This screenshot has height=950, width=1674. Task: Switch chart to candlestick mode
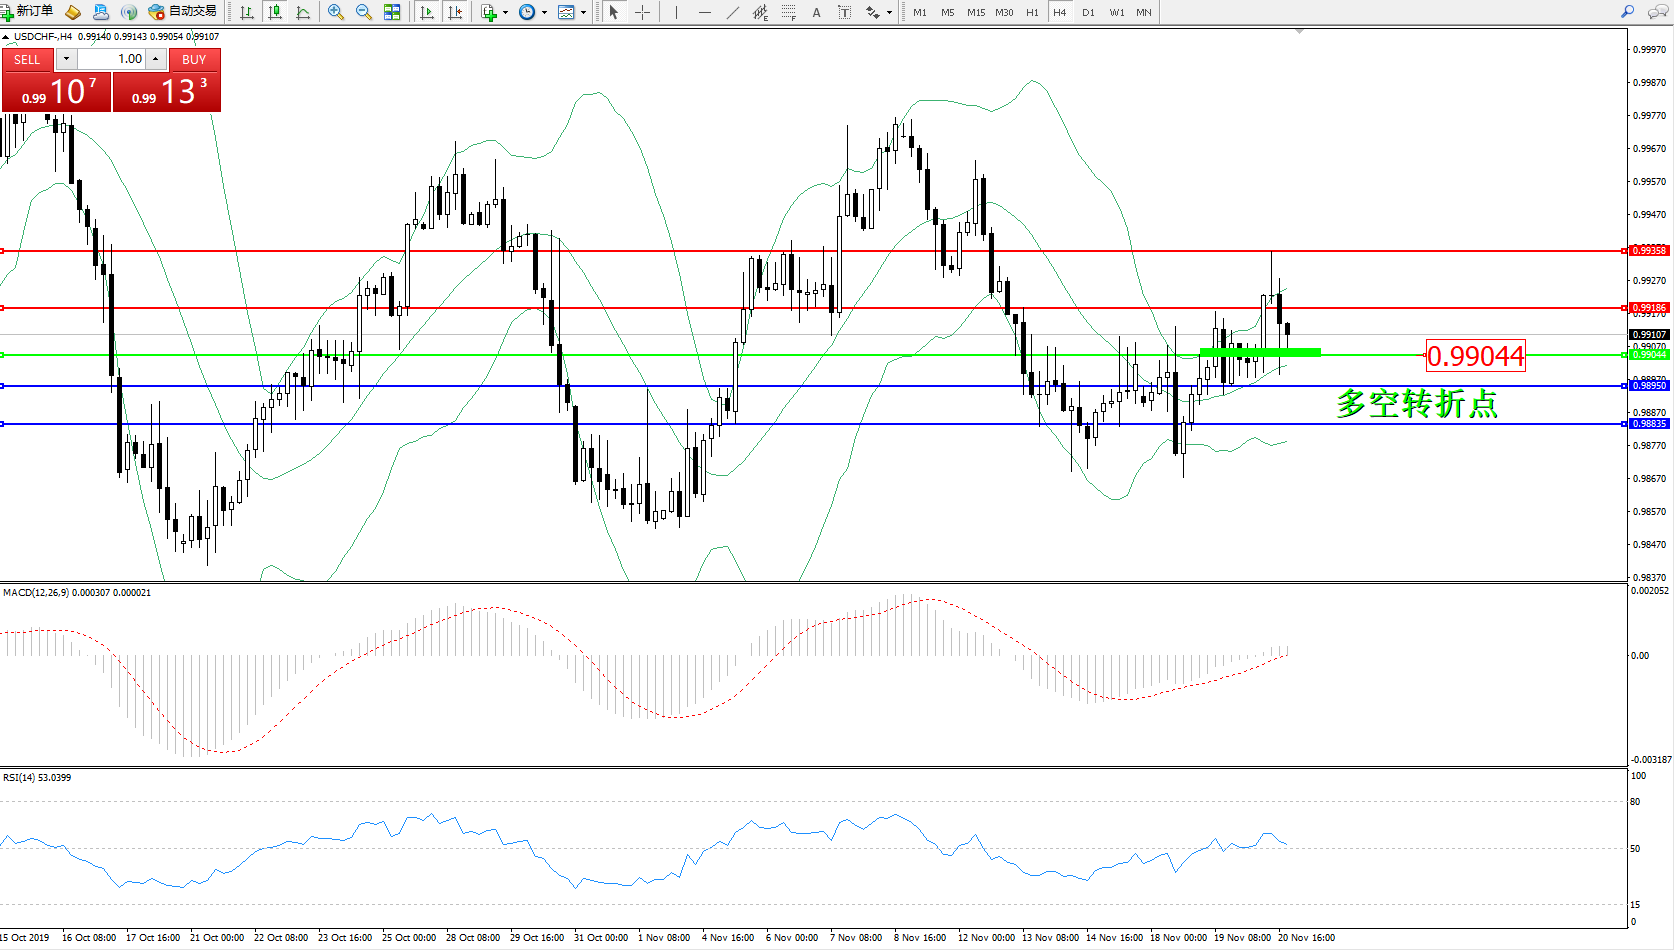(x=275, y=12)
